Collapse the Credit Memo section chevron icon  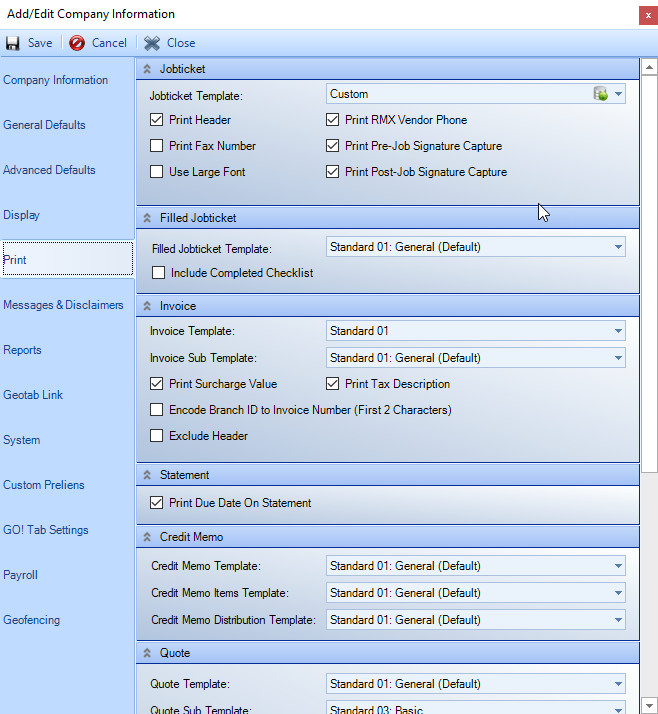pyautogui.click(x=148, y=537)
